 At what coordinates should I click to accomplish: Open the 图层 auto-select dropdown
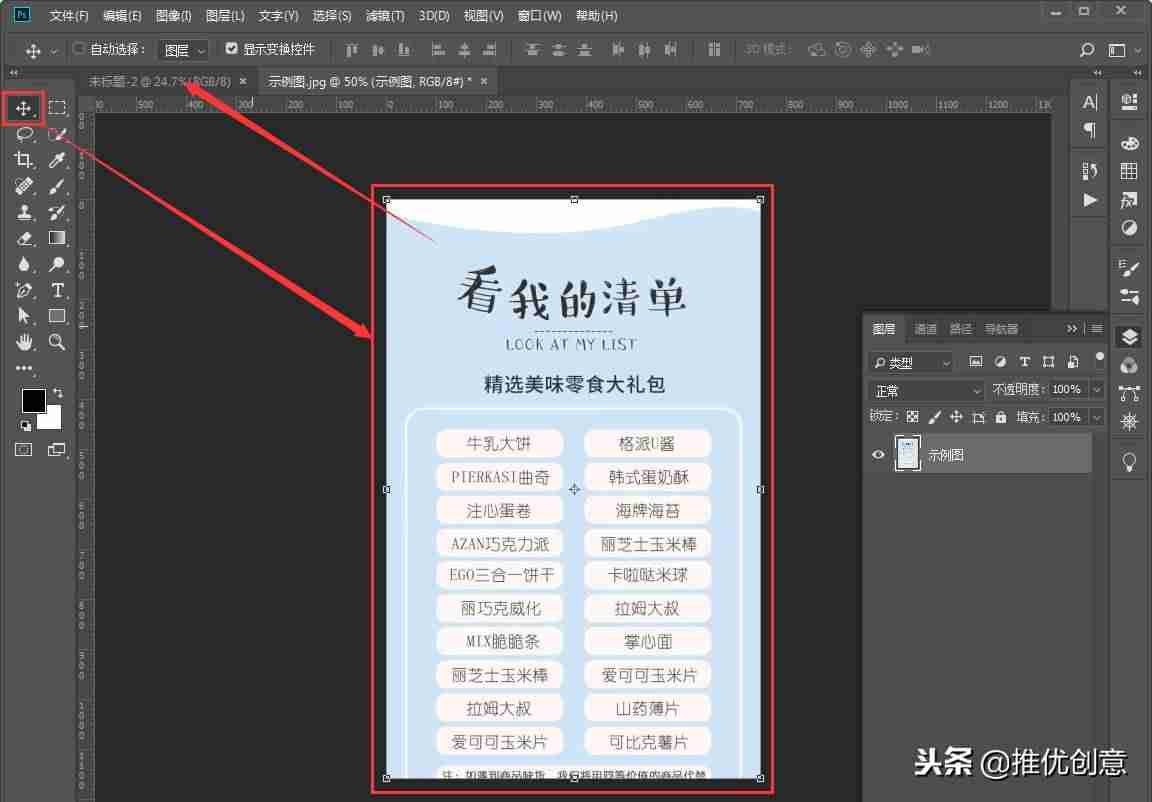coord(184,50)
